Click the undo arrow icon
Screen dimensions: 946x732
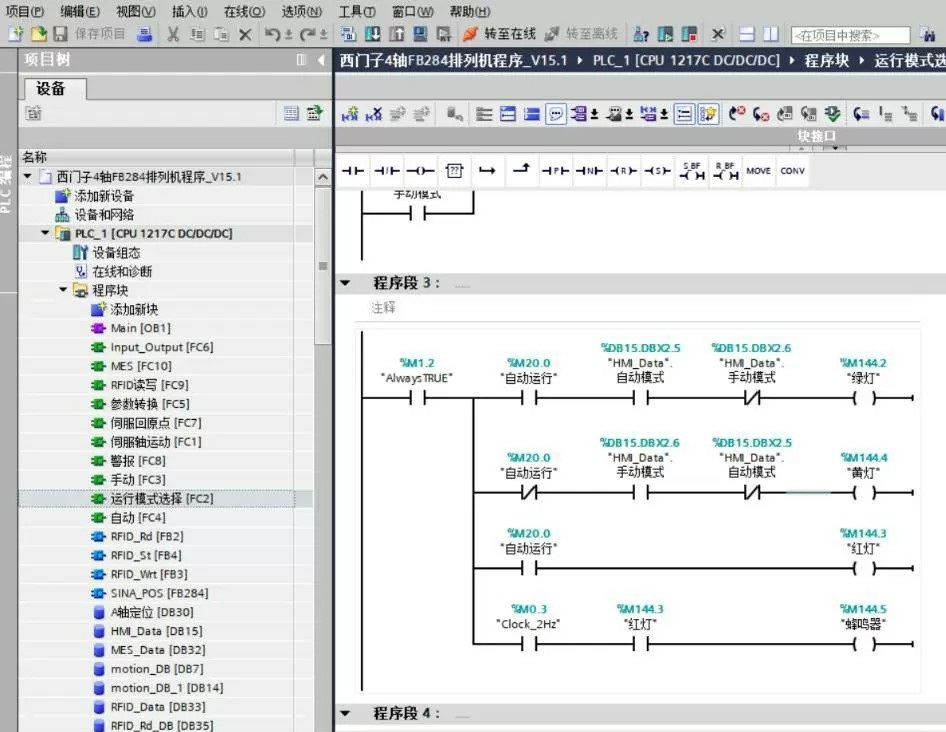pos(272,34)
